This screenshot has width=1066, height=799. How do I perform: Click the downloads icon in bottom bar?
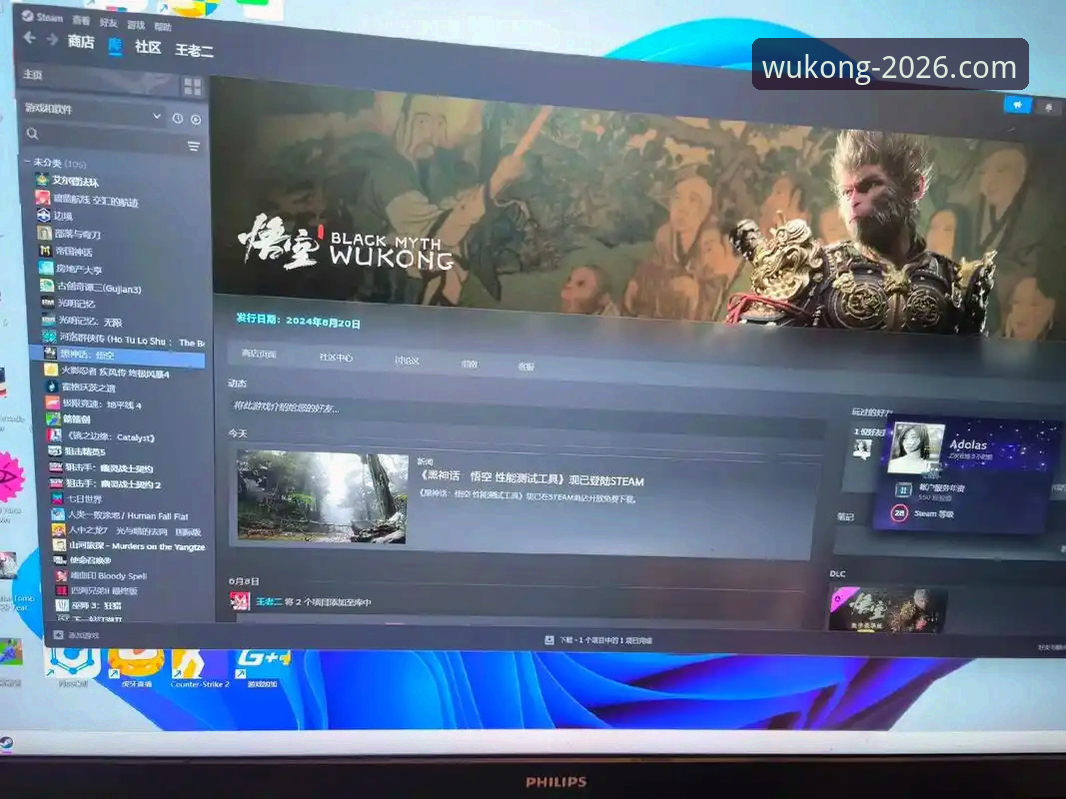click(x=549, y=639)
